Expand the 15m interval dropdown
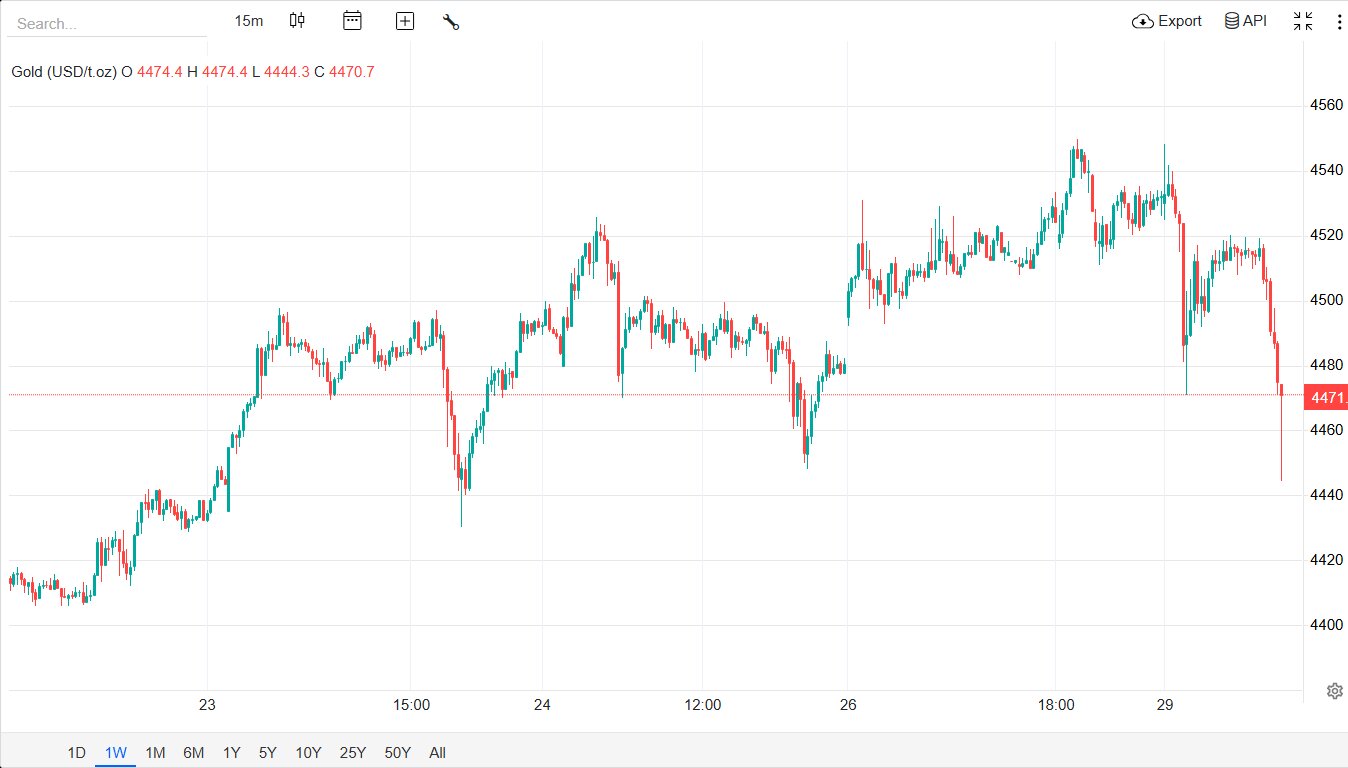1348x768 pixels. 249,21
